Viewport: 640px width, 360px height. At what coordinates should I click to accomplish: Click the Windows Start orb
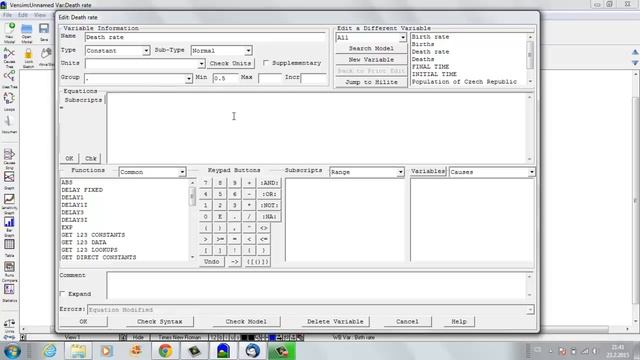coord(12,351)
